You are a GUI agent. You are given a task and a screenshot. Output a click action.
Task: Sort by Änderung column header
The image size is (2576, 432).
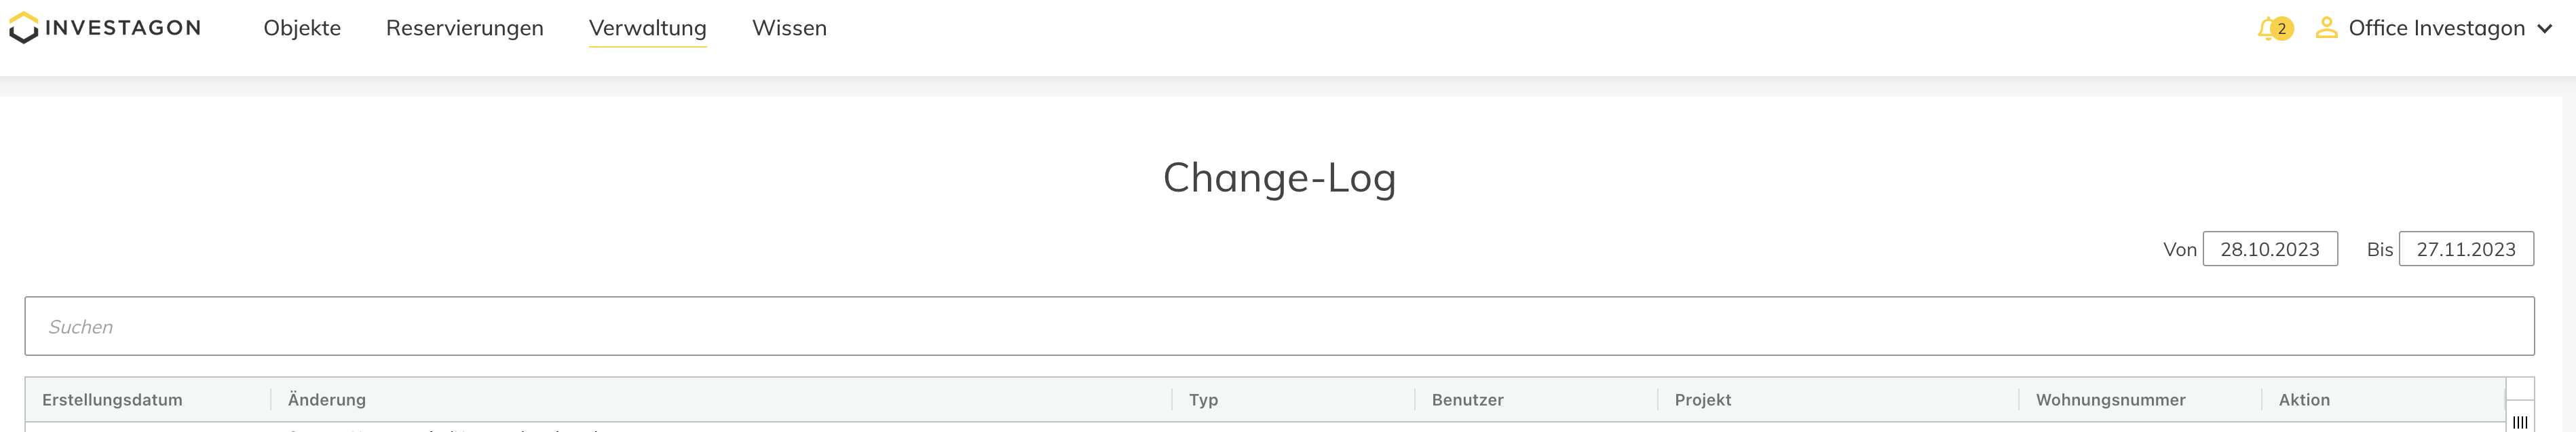tap(327, 400)
